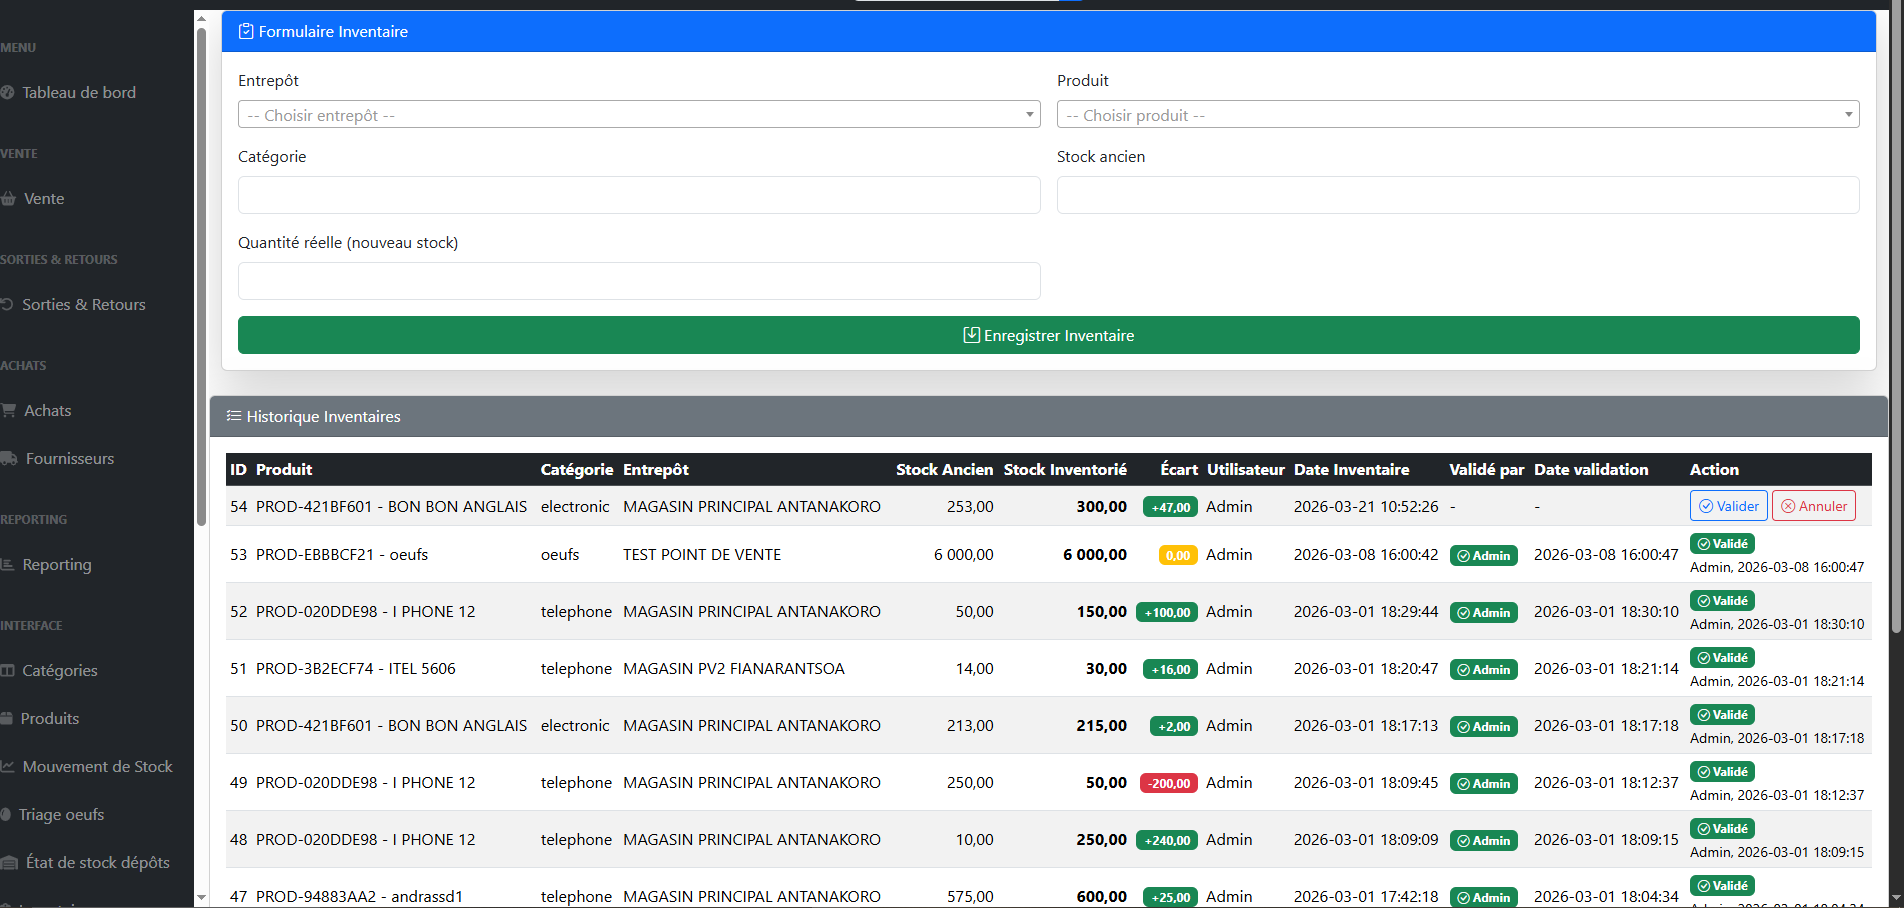The height and width of the screenshot is (908, 1904).
Task: Click the sidebar vertical scrollbar thumb
Action: (x=201, y=270)
